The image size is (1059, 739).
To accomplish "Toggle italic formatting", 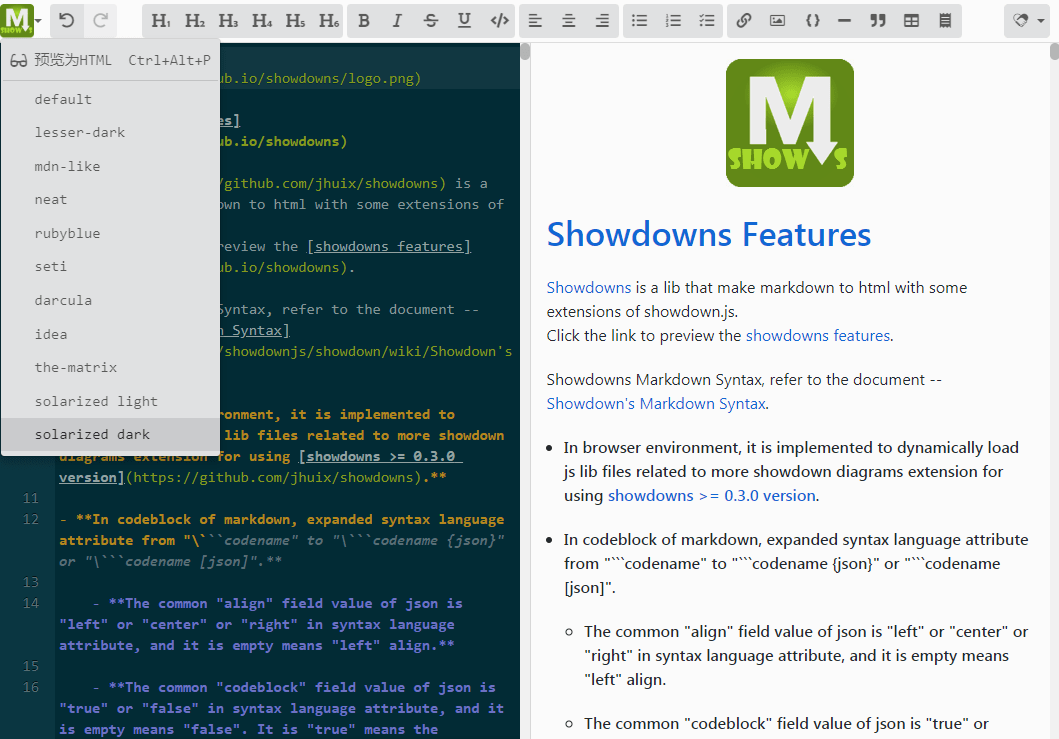I will (397, 20).
